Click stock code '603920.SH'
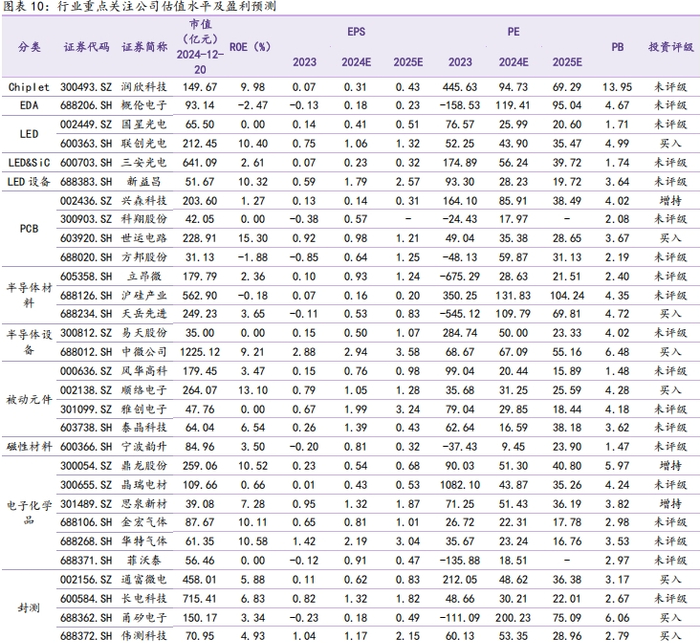The height and width of the screenshot is (643, 700). click(86, 238)
